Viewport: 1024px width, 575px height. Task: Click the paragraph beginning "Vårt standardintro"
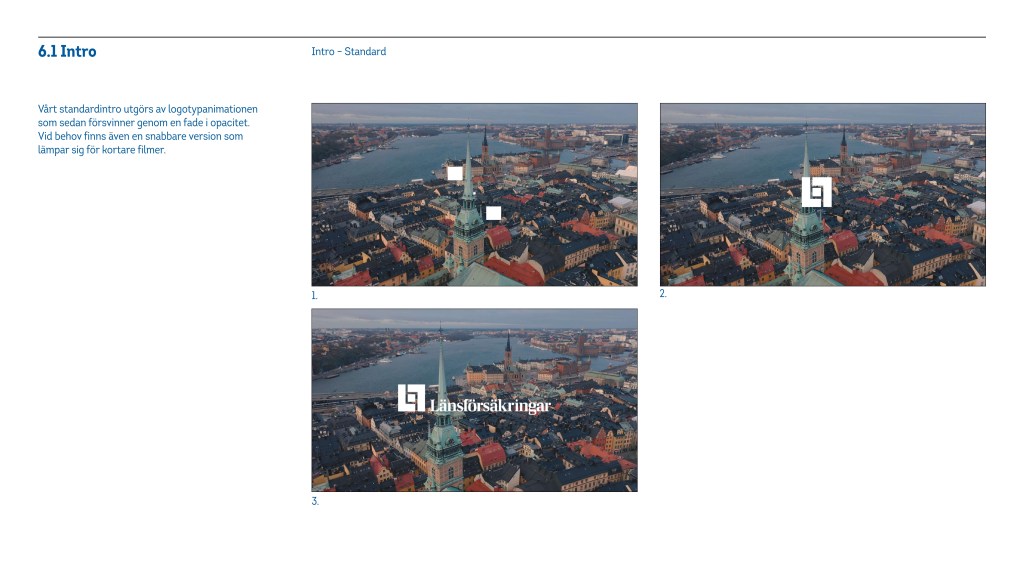[147, 129]
